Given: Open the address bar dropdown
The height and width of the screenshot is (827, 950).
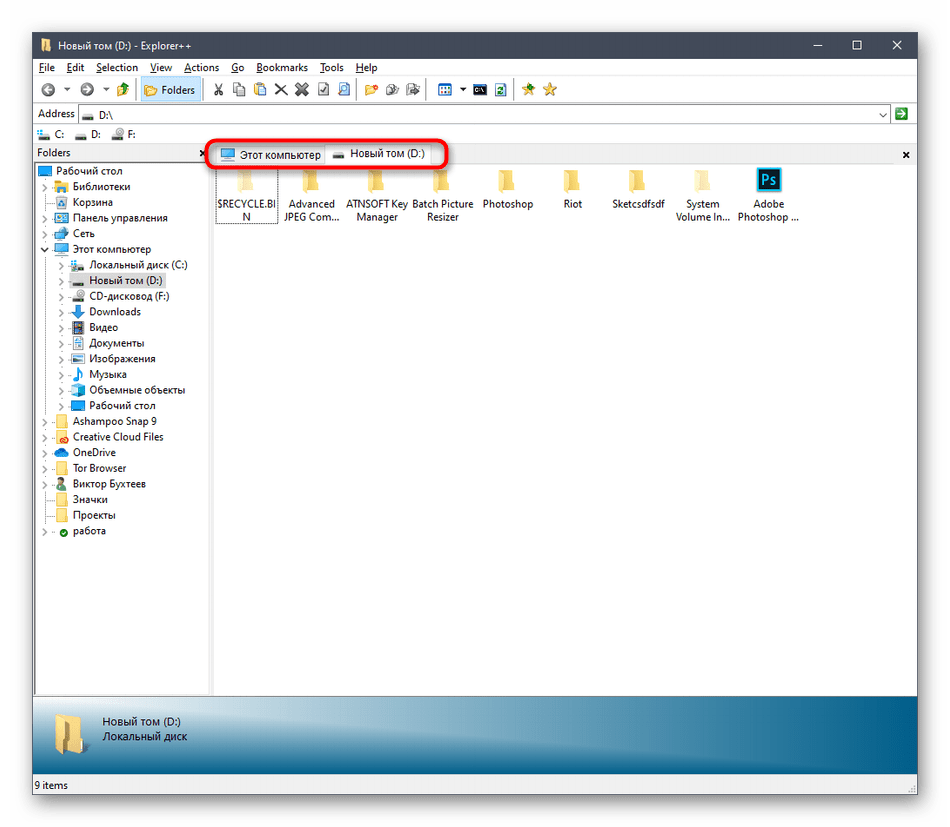Looking at the screenshot, I should point(883,115).
